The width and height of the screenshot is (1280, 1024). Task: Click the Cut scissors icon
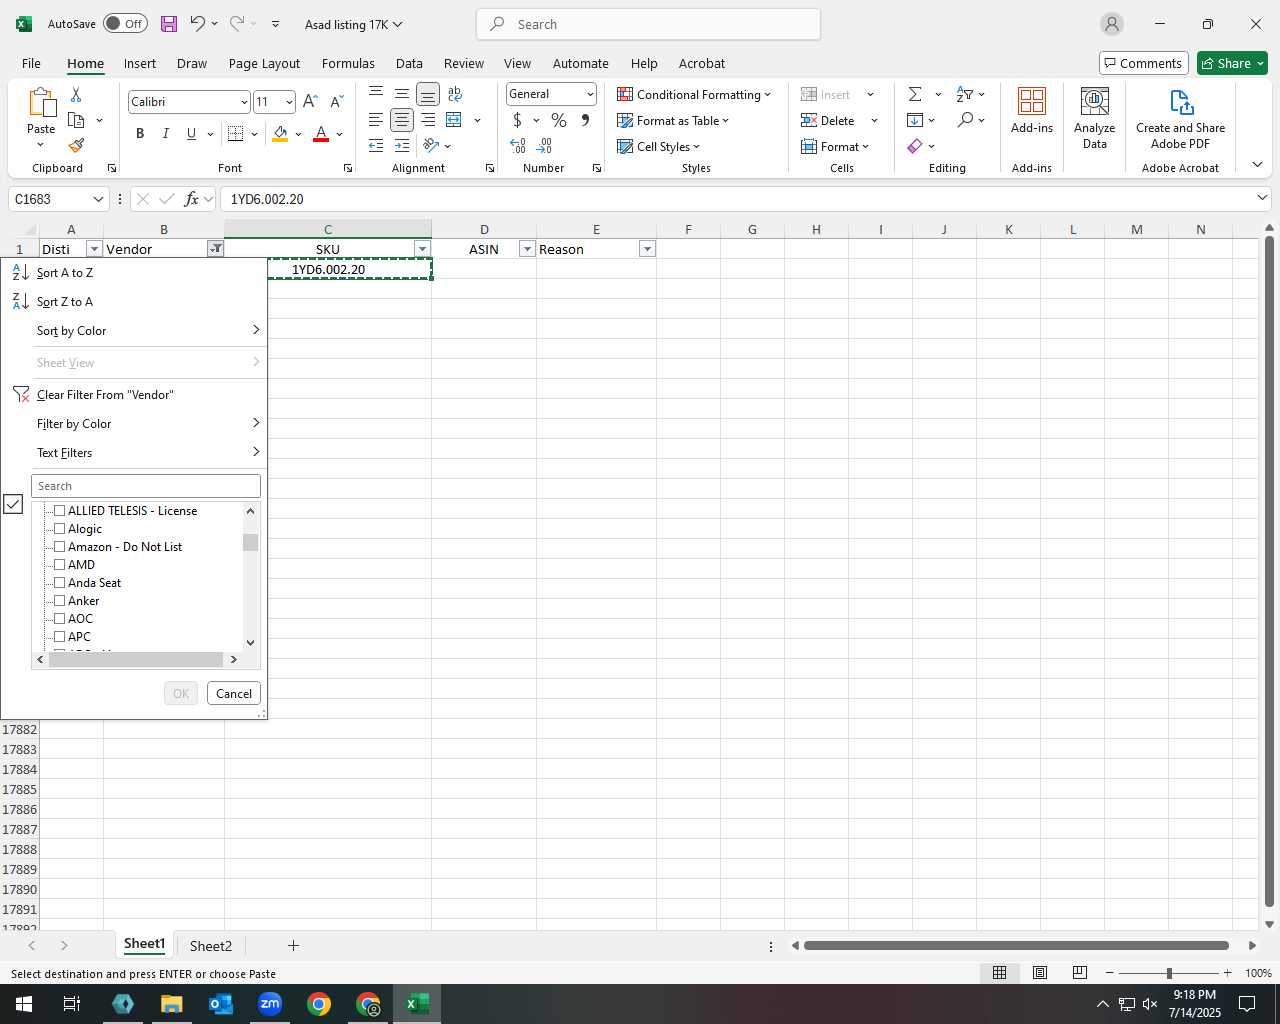76,94
